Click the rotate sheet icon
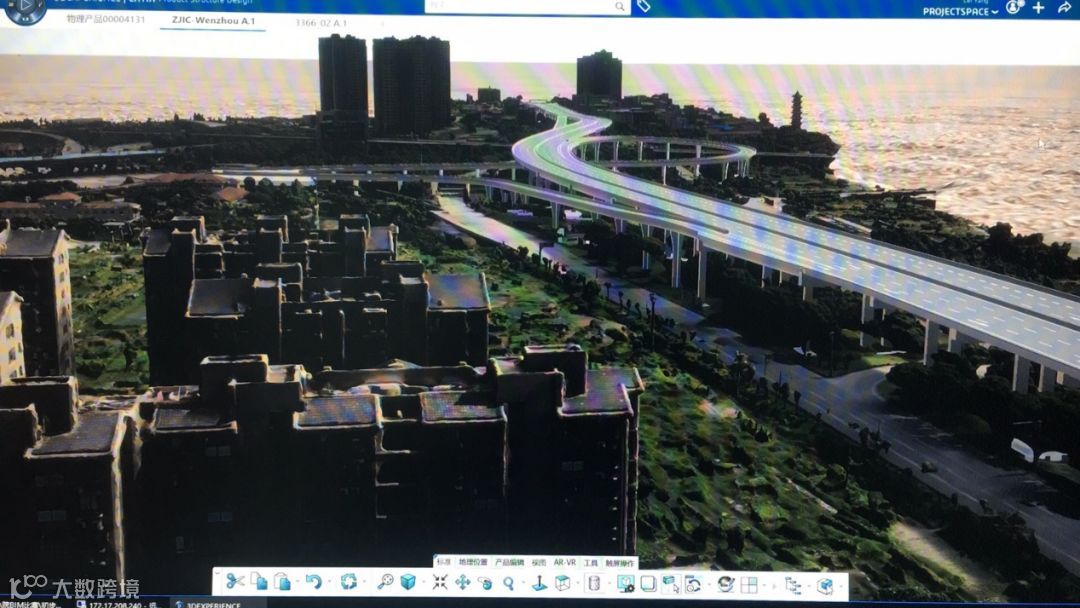This screenshot has width=1080, height=608. coord(693,585)
